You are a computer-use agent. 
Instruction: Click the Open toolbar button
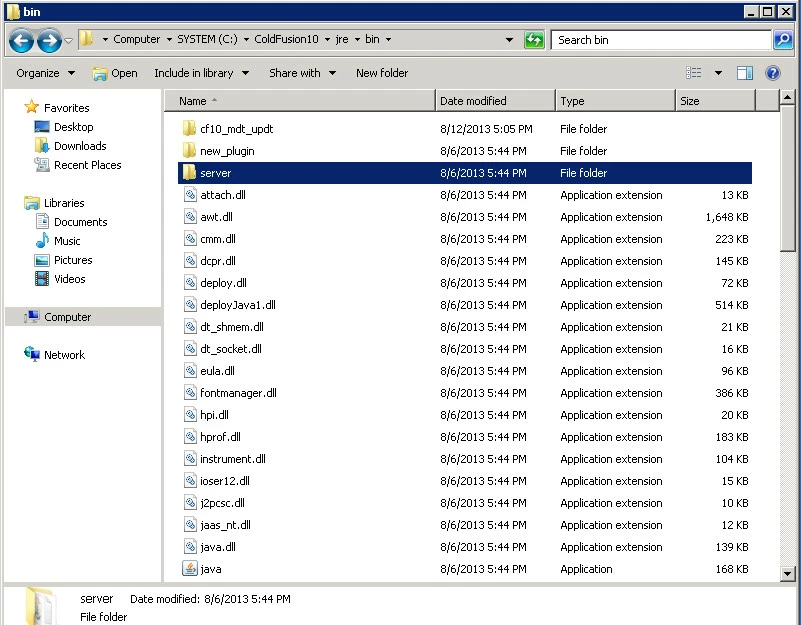(x=115, y=73)
